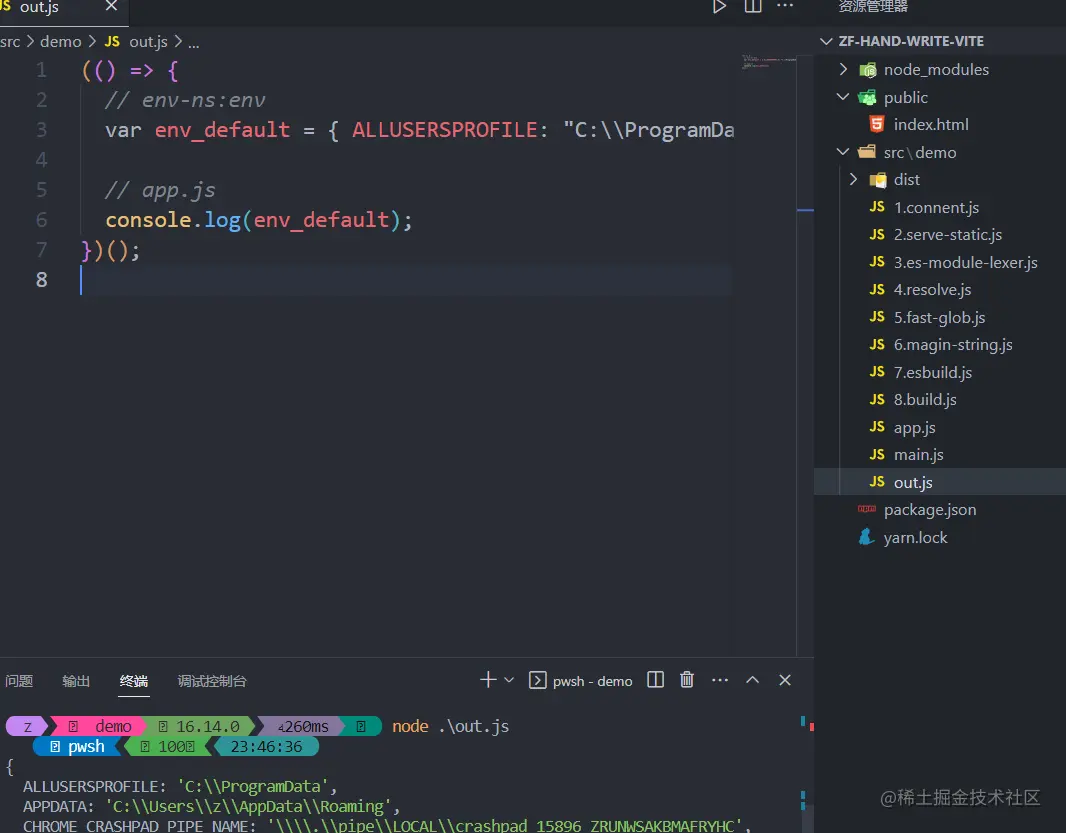The width and height of the screenshot is (1066, 833).
Task: Open yarn.lock file
Action: click(x=915, y=537)
